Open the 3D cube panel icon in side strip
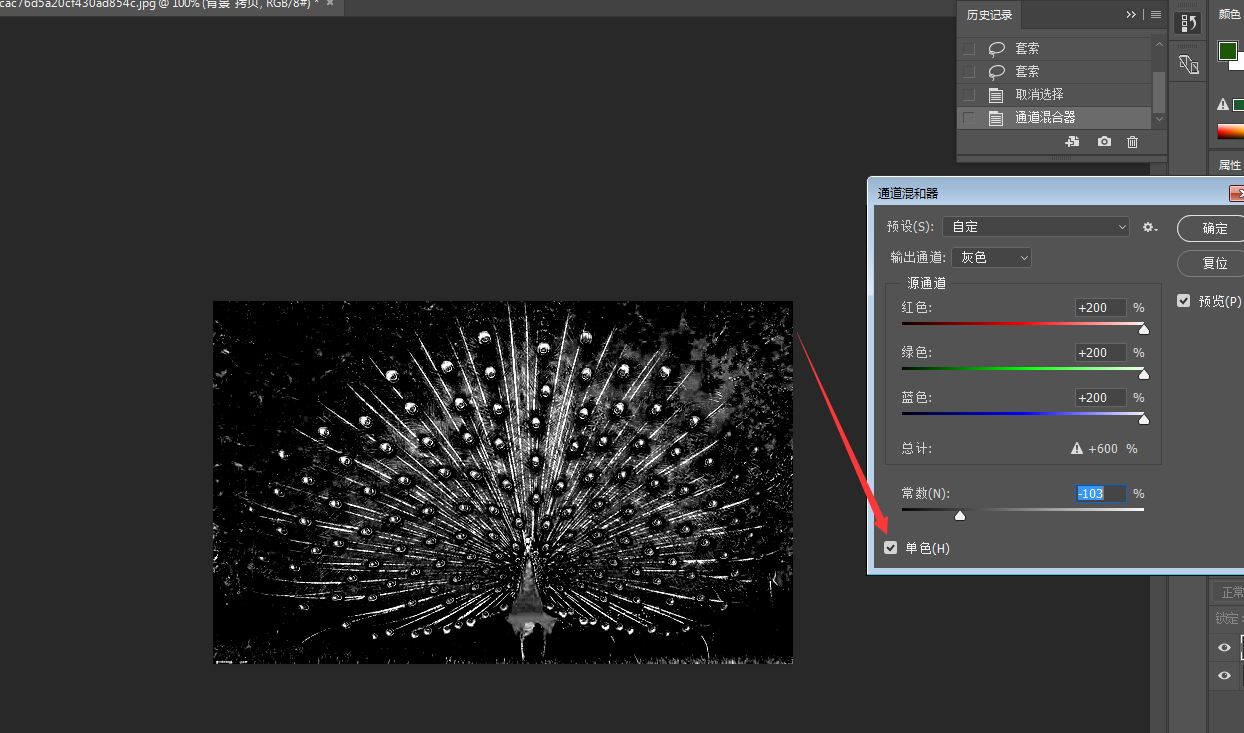Screen dimensions: 1244x733 1188,65
